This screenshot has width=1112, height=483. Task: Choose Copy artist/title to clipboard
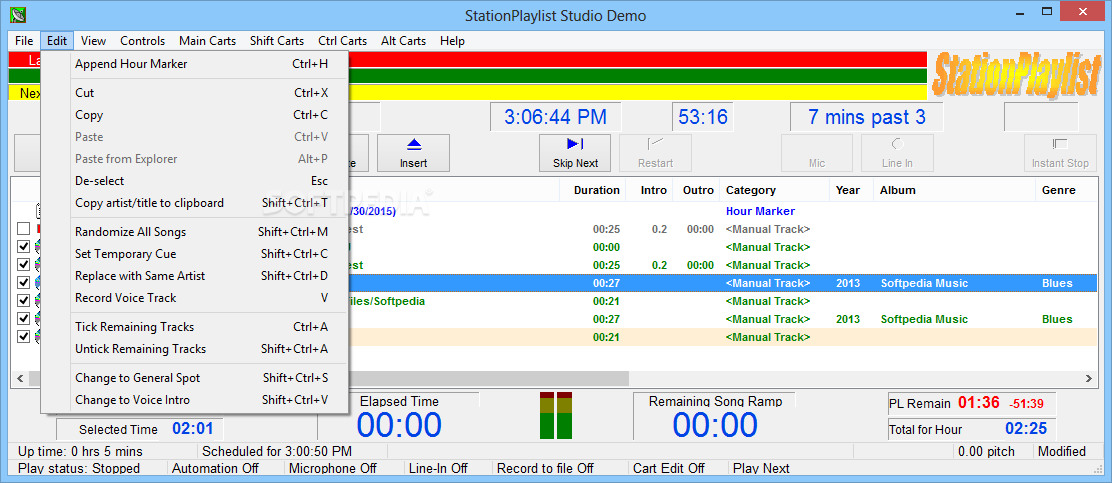point(194,203)
